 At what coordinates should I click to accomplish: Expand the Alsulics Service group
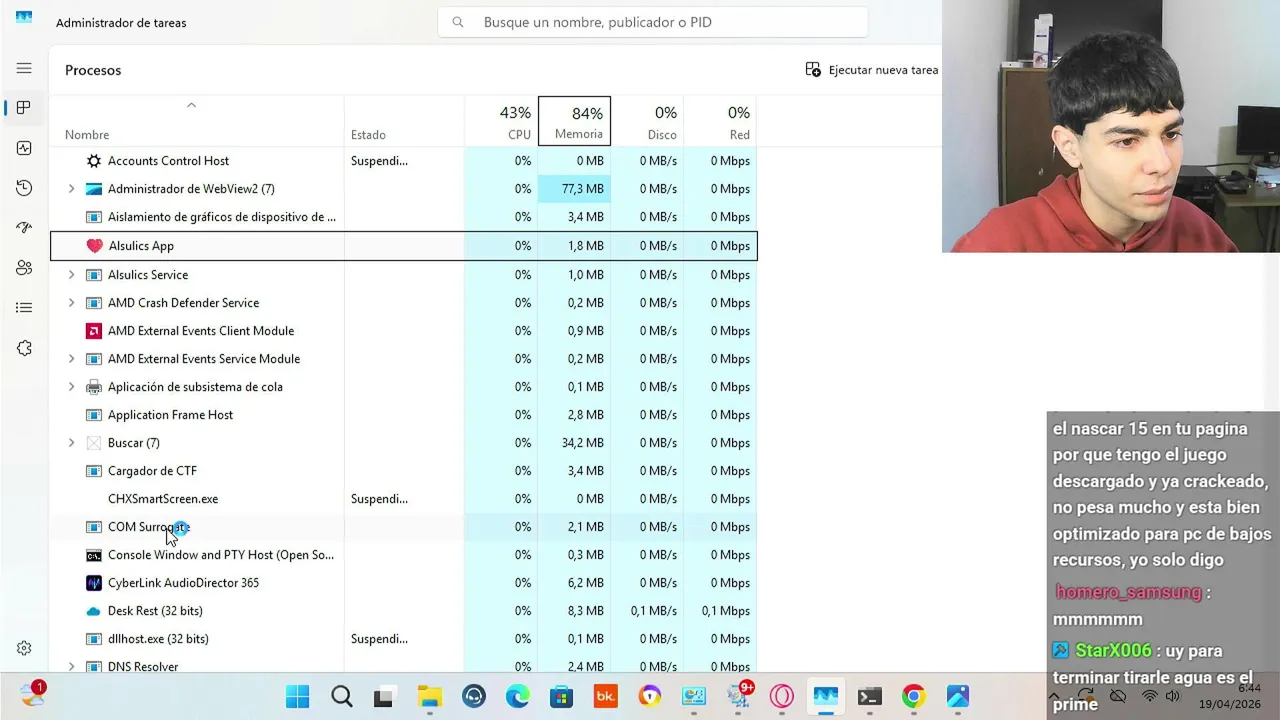coord(71,275)
